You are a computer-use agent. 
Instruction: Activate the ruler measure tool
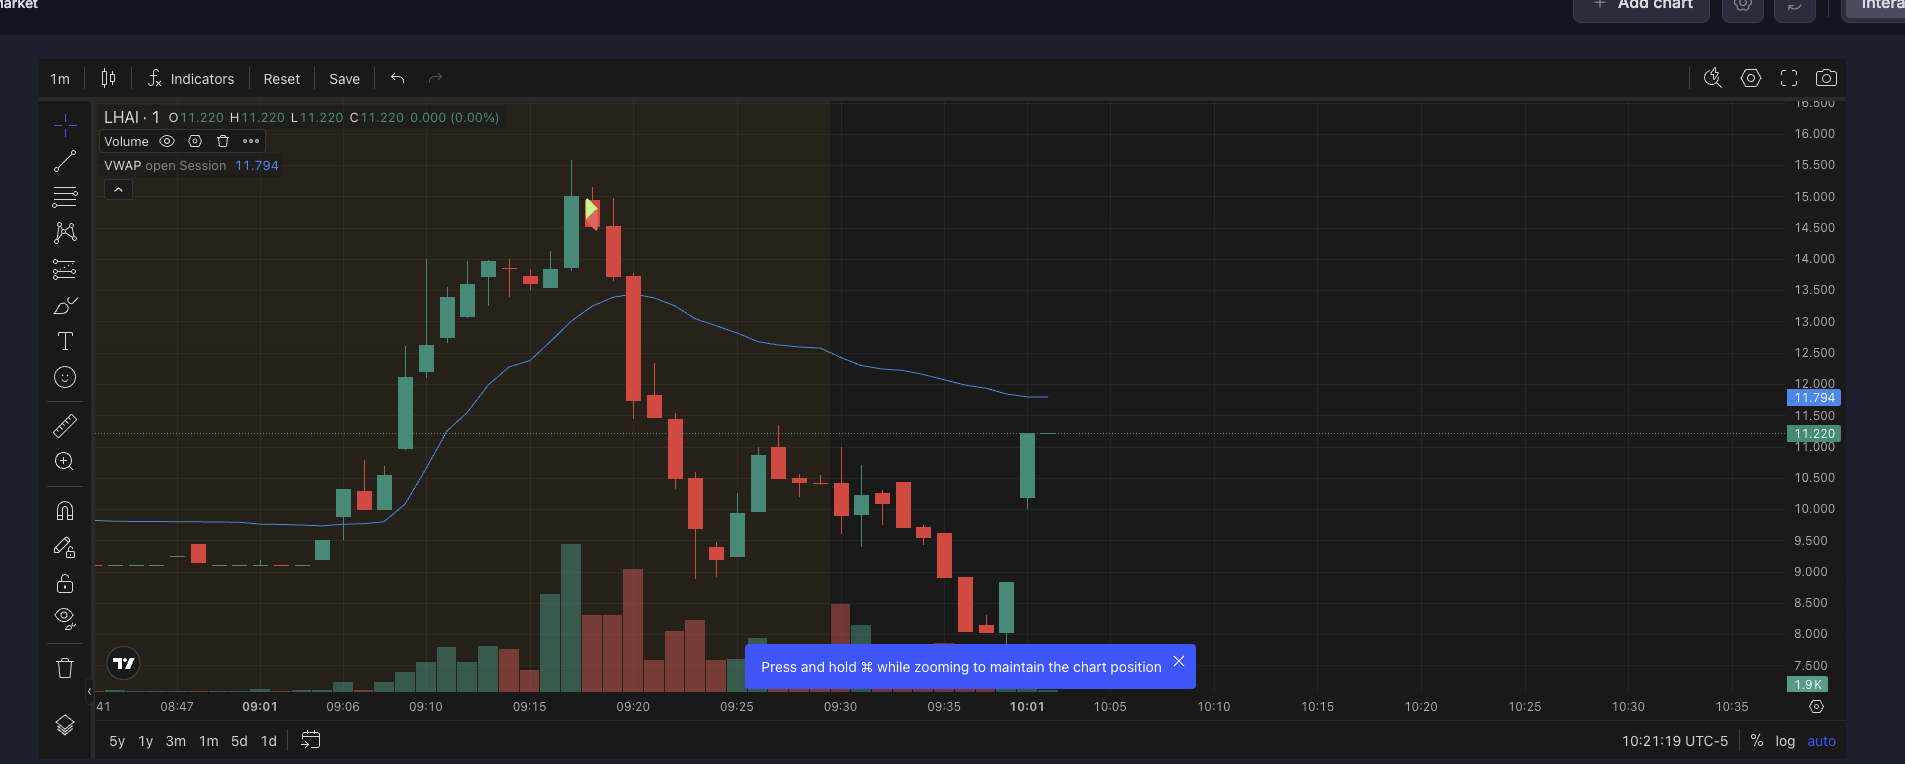coord(65,426)
